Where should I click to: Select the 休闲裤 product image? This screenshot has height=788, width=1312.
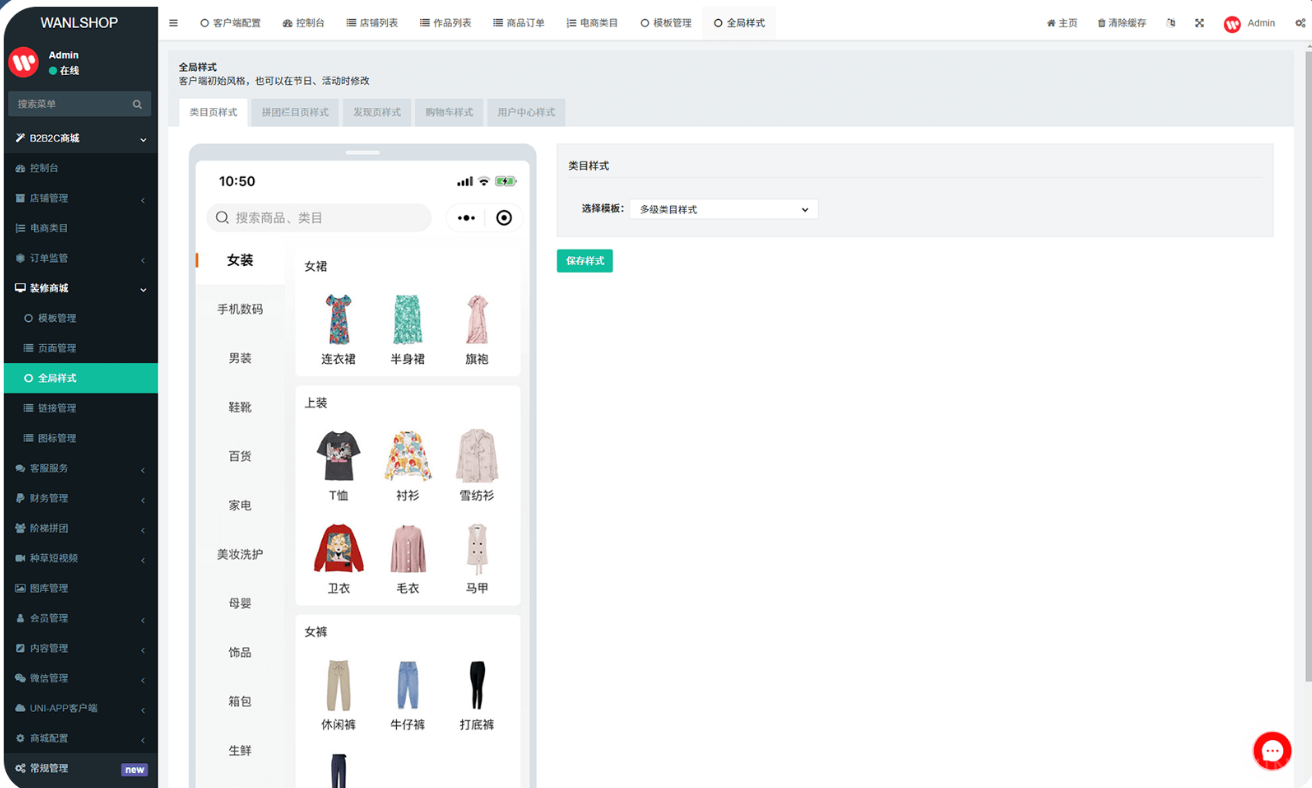click(338, 685)
